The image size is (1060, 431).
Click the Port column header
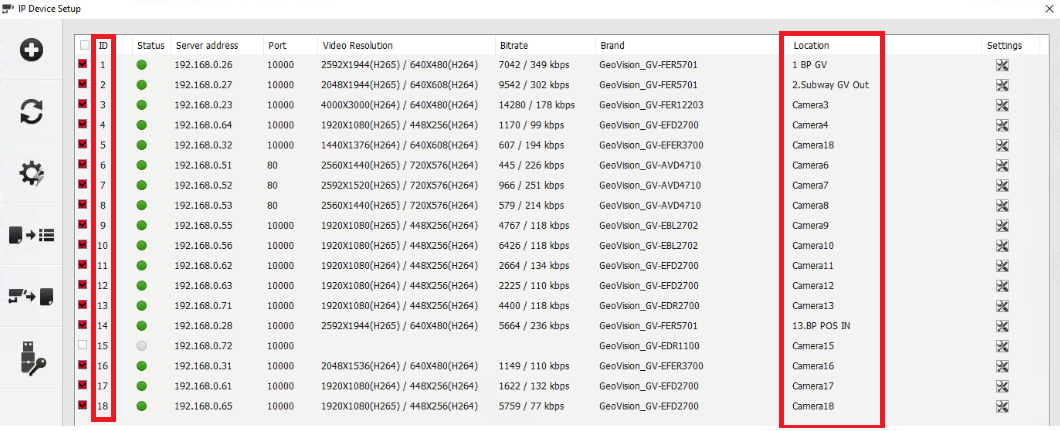277,45
